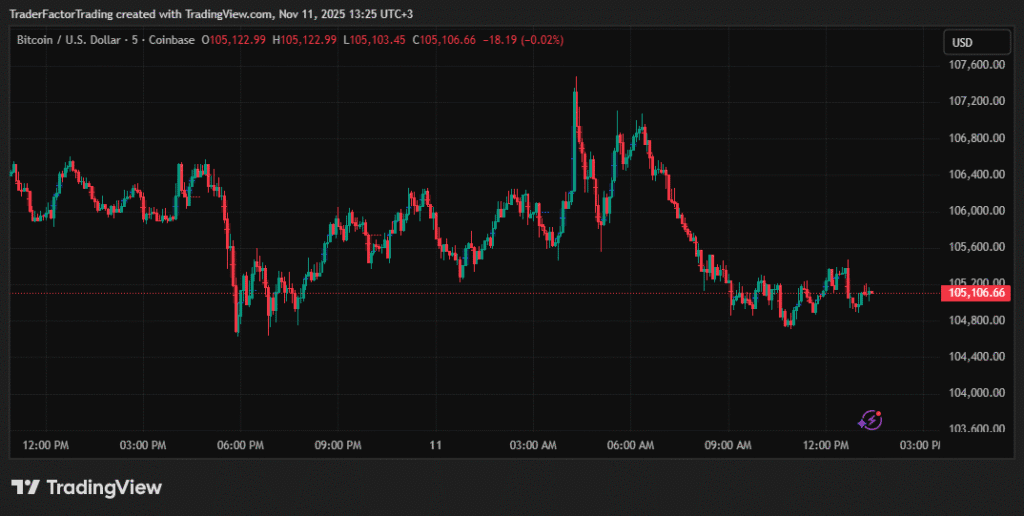The image size is (1024, 516).
Task: Click the -18.19 (-0.02%) change value
Action: 523,40
